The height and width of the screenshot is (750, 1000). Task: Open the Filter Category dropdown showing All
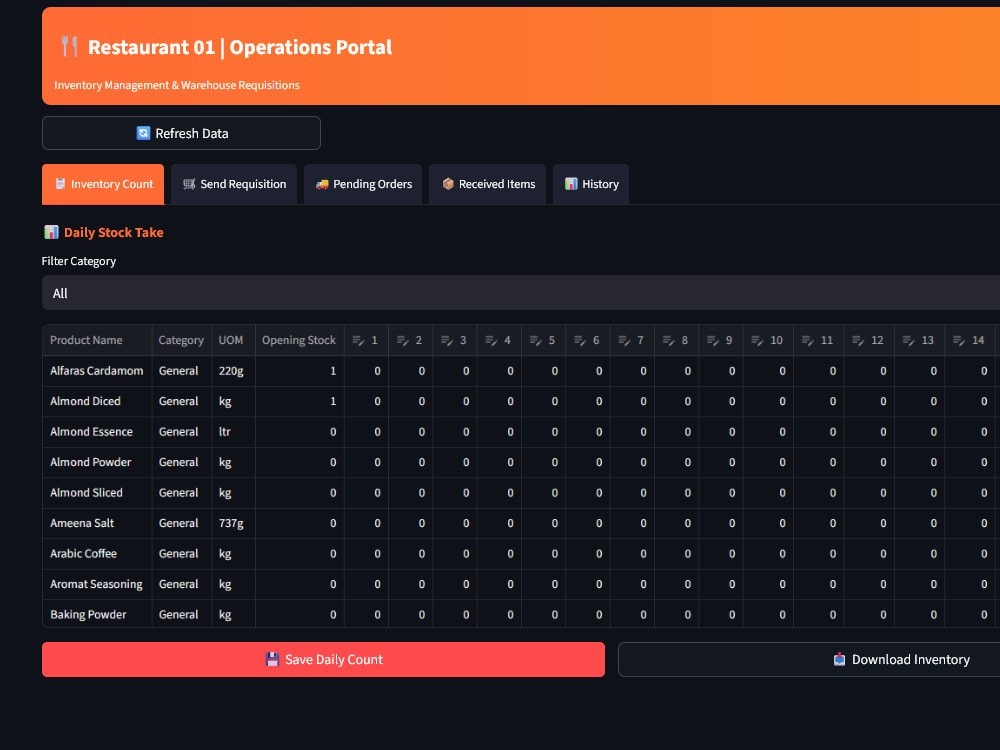tap(521, 293)
